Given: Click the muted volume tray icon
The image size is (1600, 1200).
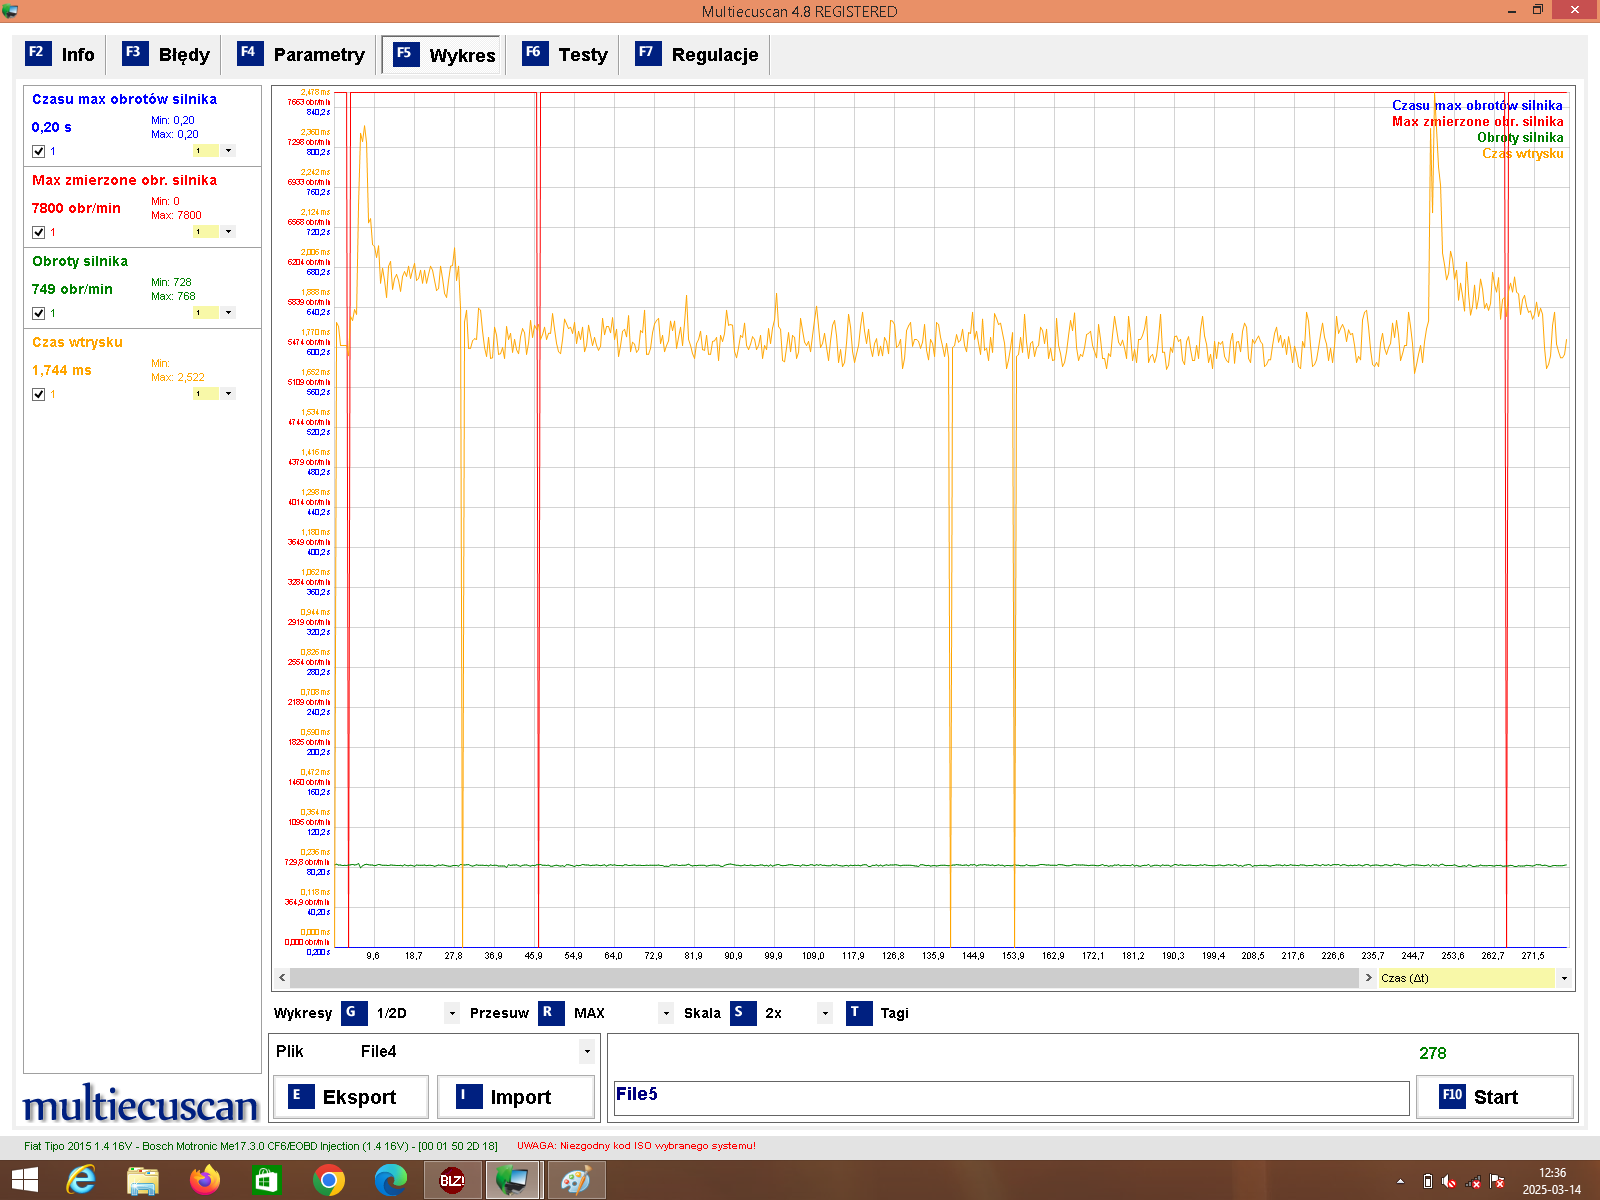Looking at the screenshot, I should (x=1449, y=1181).
